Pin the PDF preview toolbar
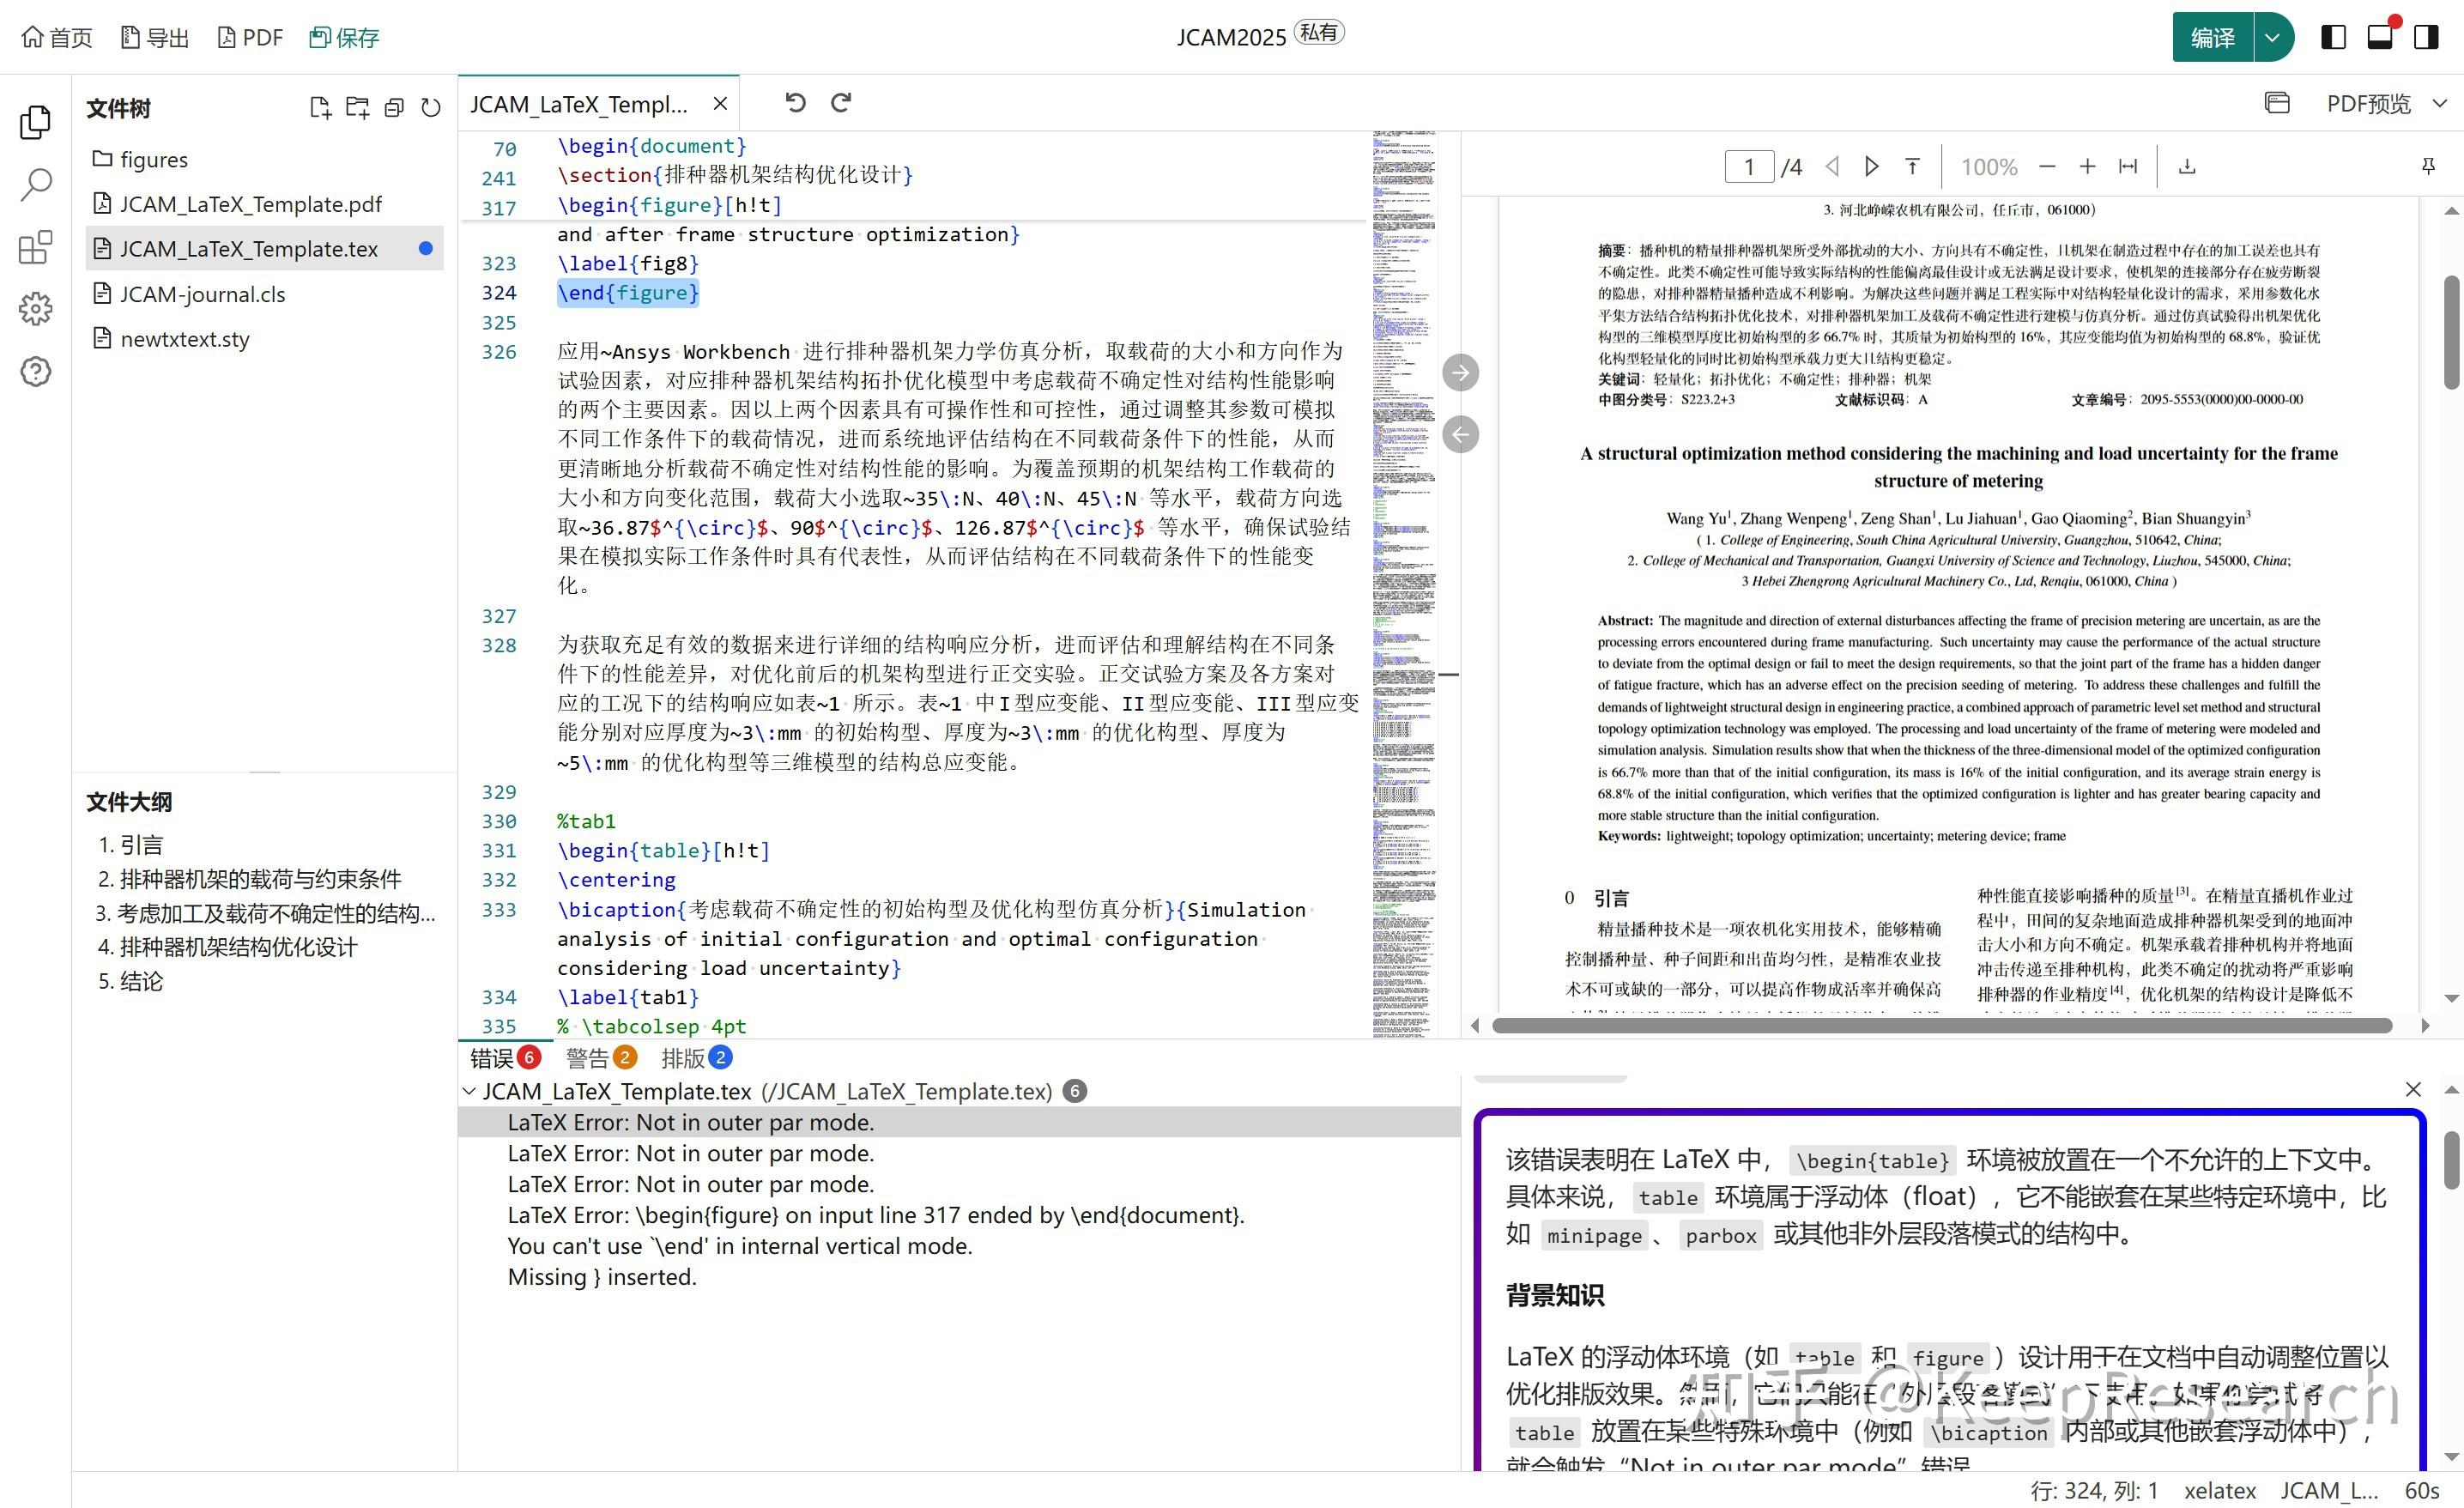This screenshot has height=1508, width=2464. click(2428, 167)
